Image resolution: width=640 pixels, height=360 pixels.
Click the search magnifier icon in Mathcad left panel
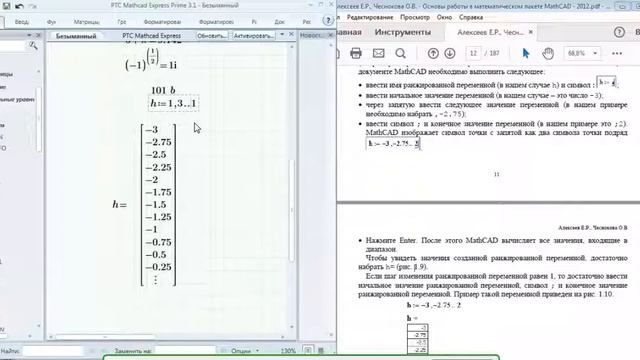33,46
